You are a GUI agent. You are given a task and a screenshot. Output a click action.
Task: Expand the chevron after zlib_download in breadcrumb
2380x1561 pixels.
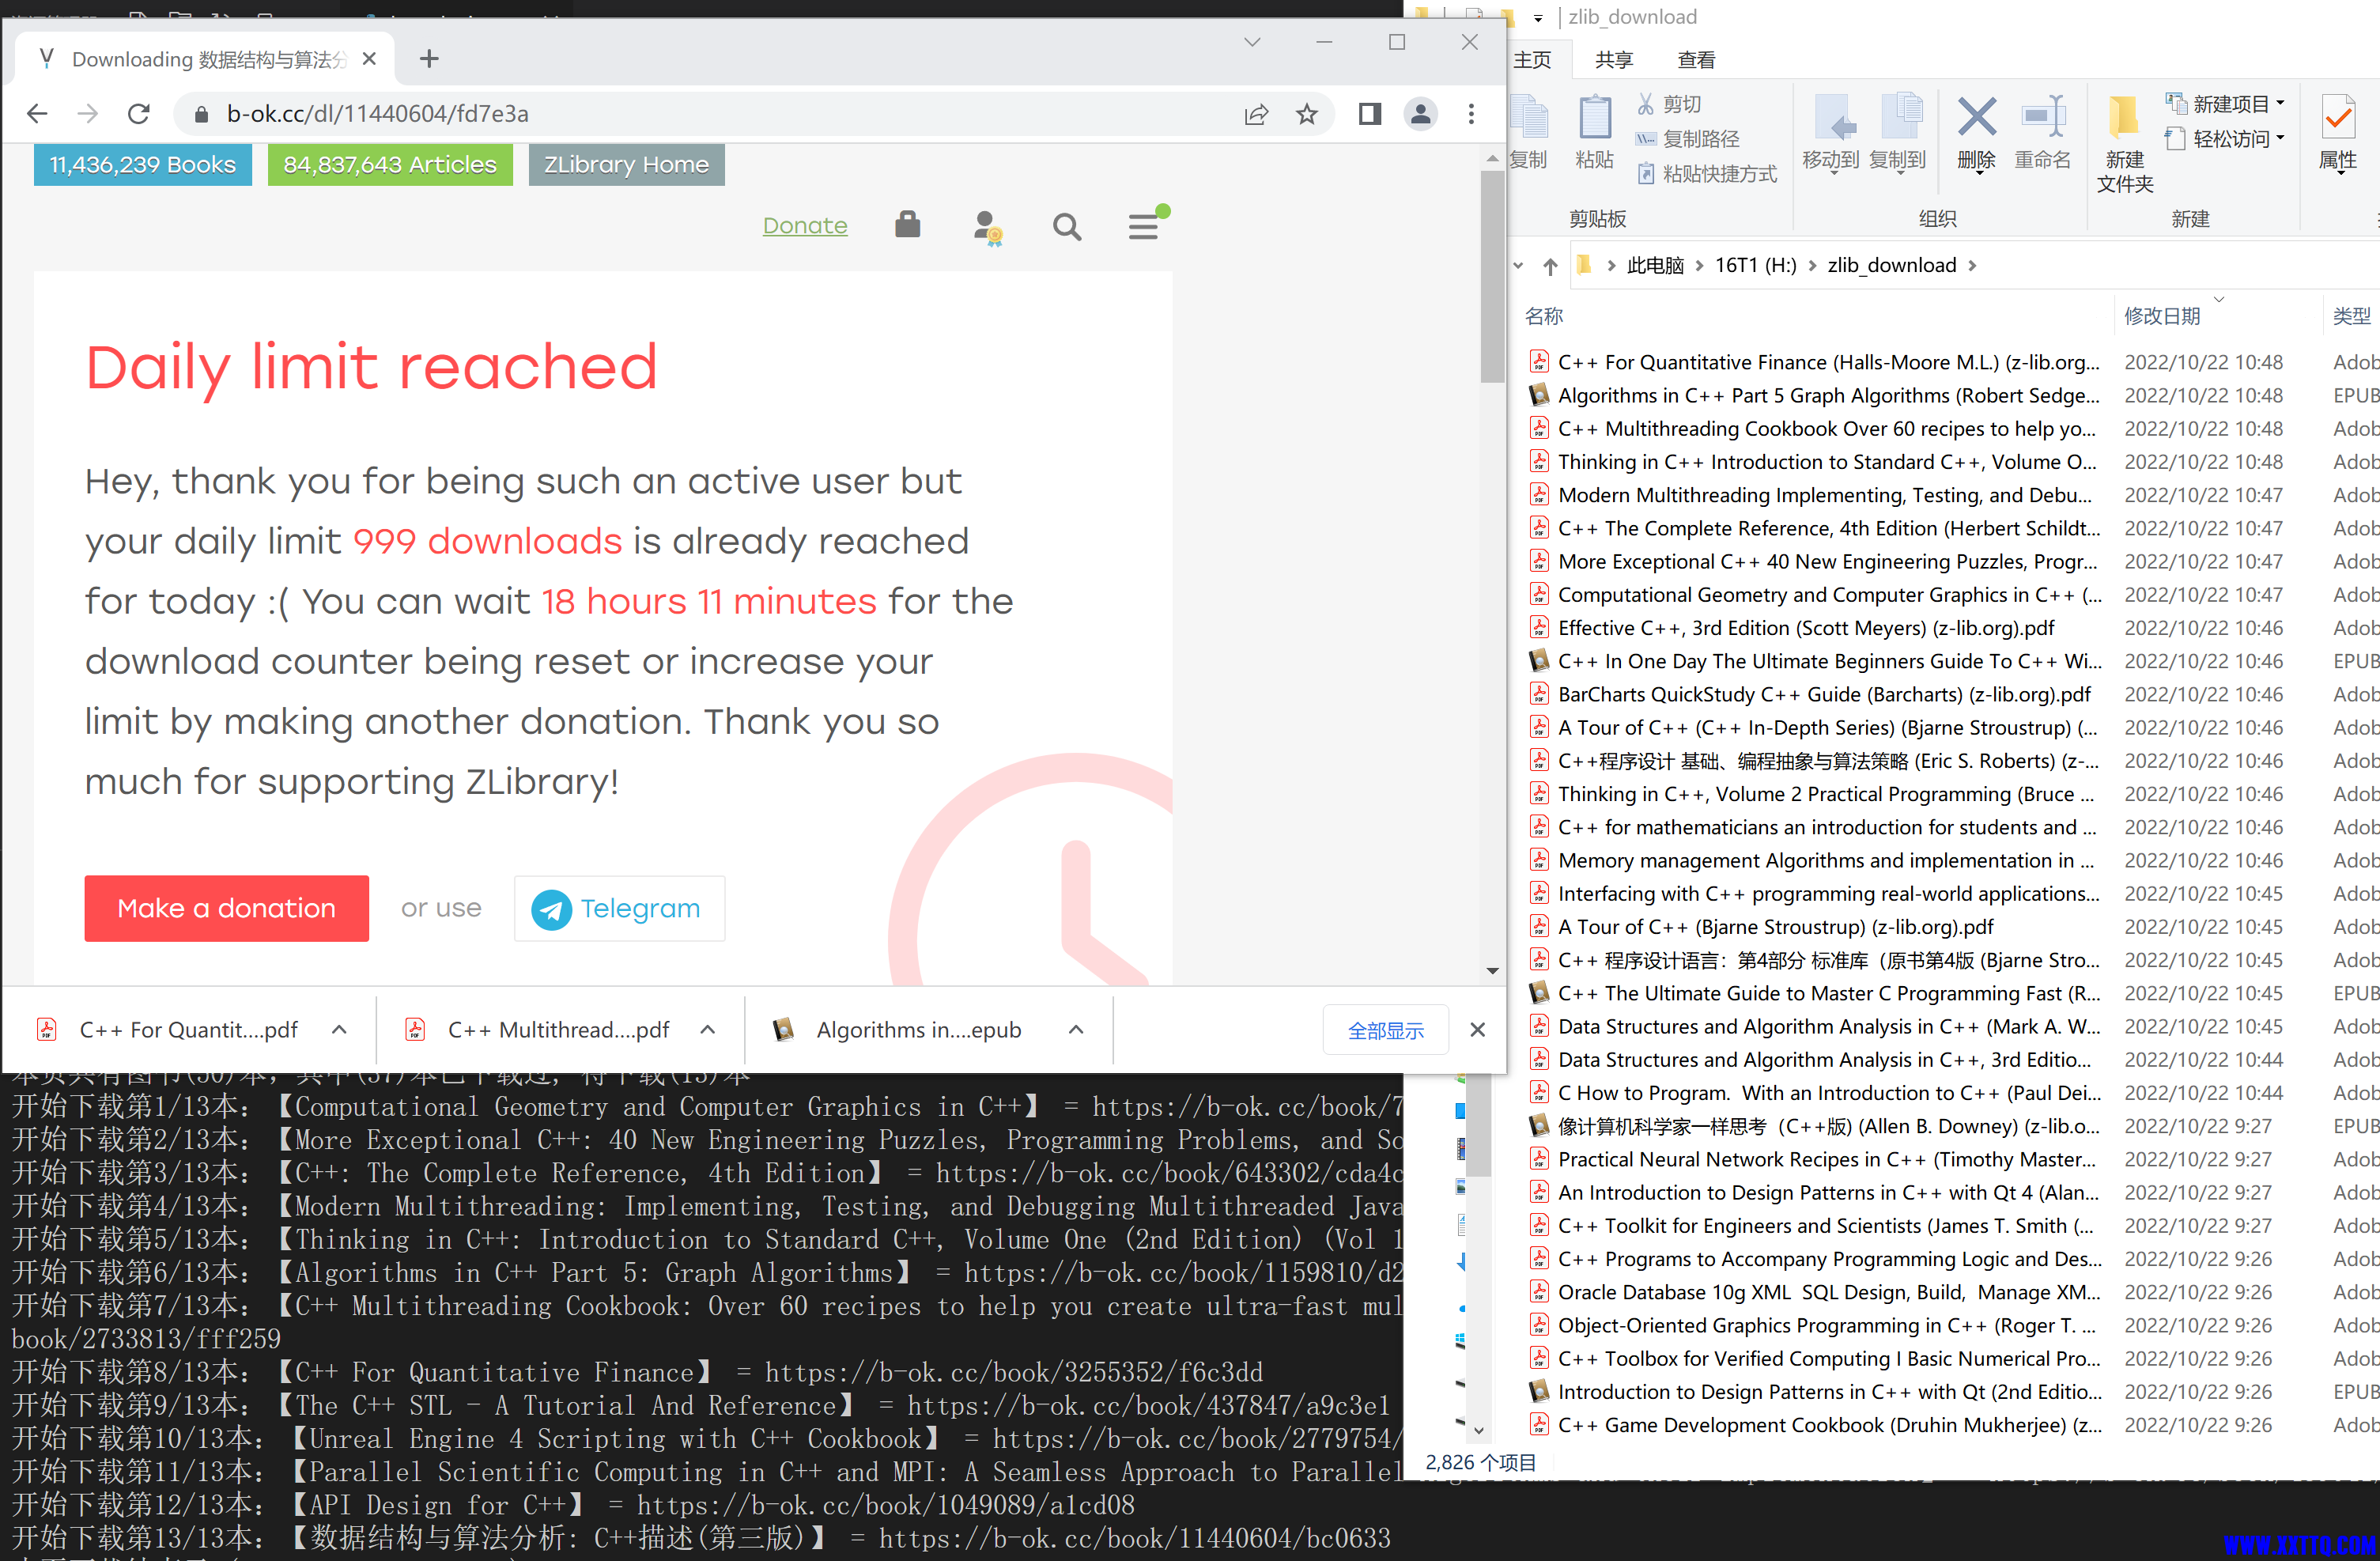coord(1973,266)
